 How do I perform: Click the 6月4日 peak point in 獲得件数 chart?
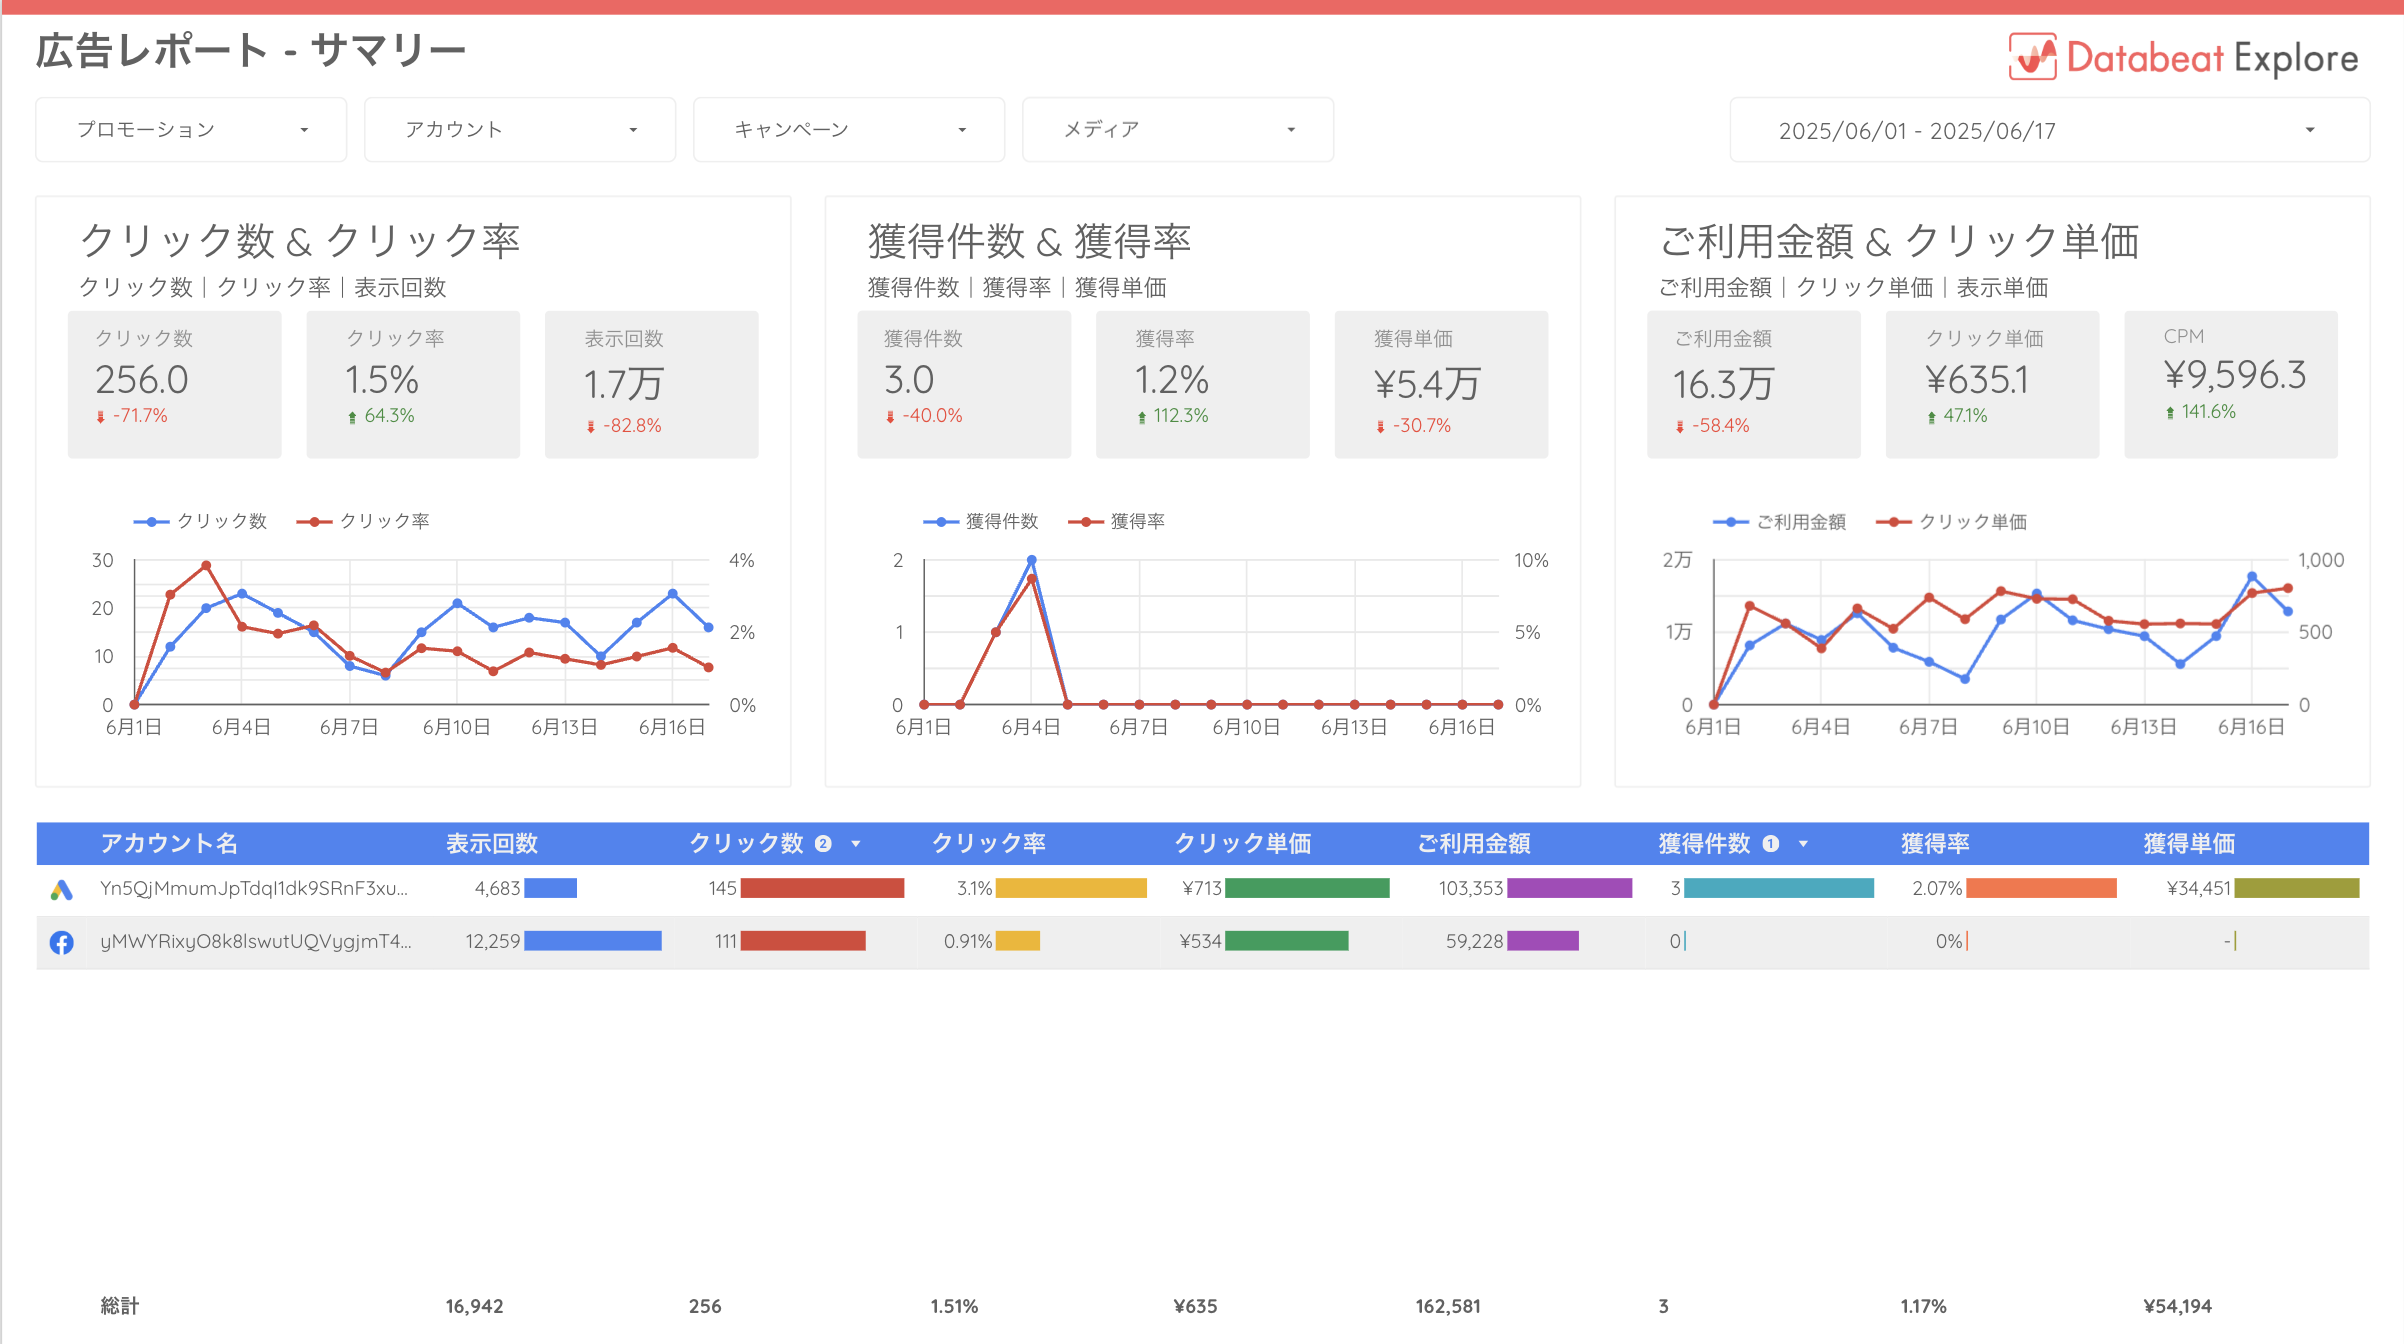coord(1031,560)
